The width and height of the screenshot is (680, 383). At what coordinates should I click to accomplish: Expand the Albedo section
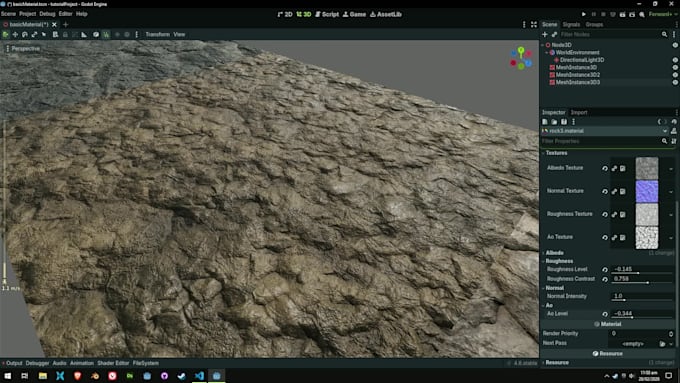555,253
